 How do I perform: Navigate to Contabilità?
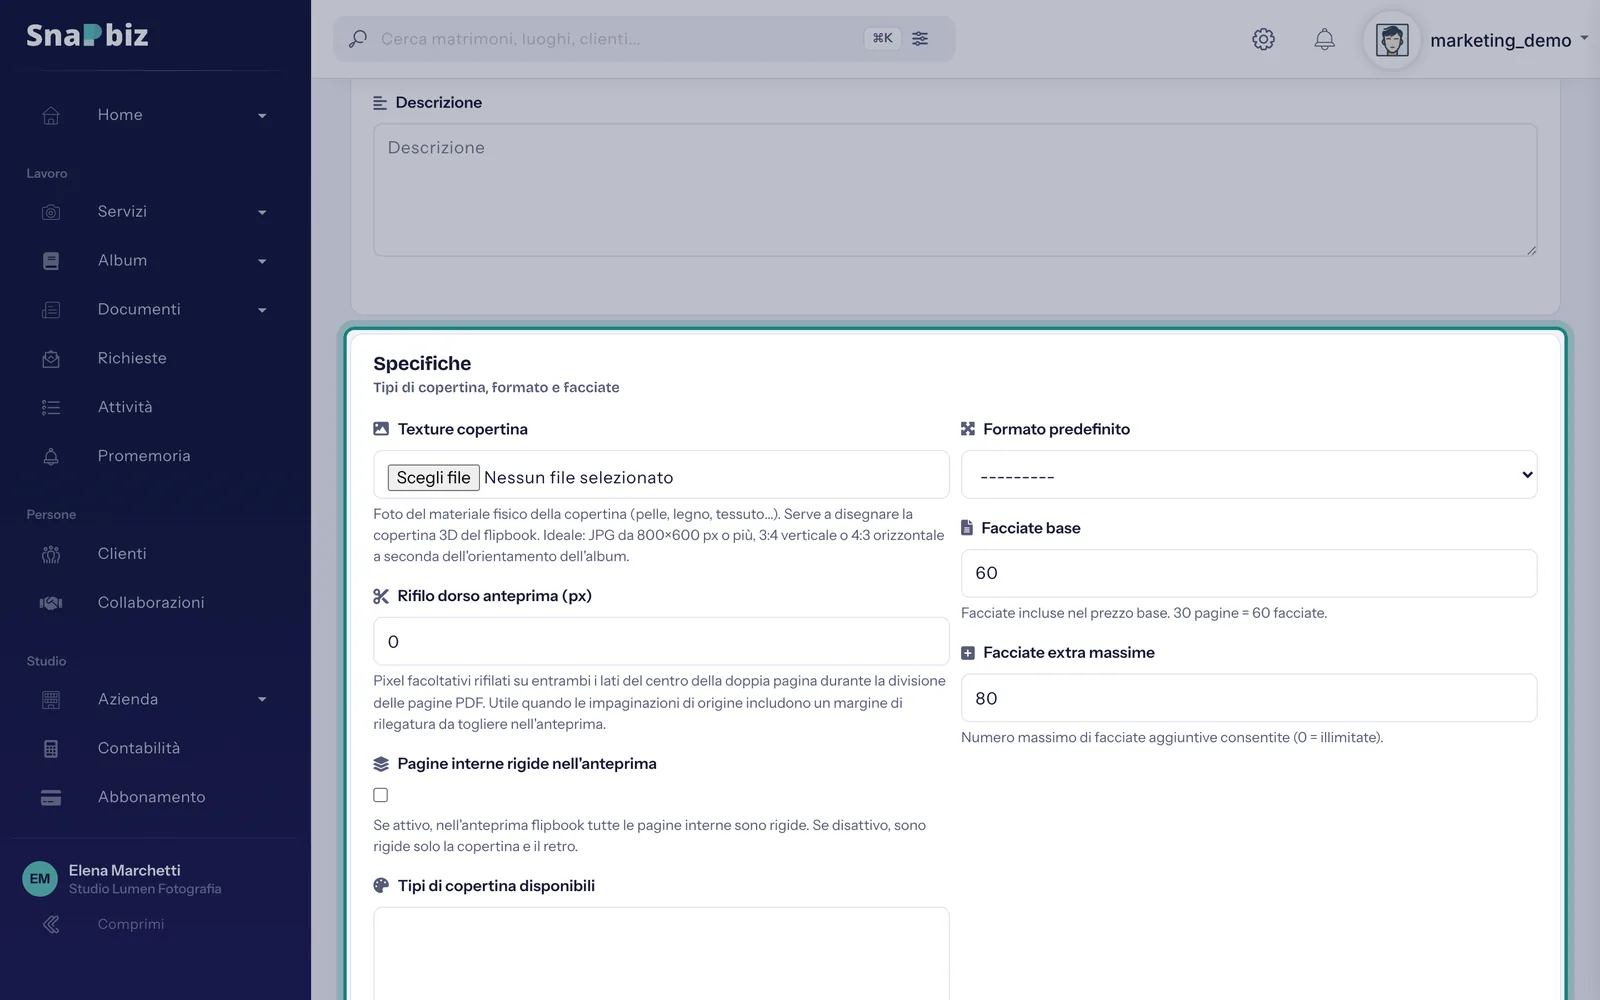(139, 748)
